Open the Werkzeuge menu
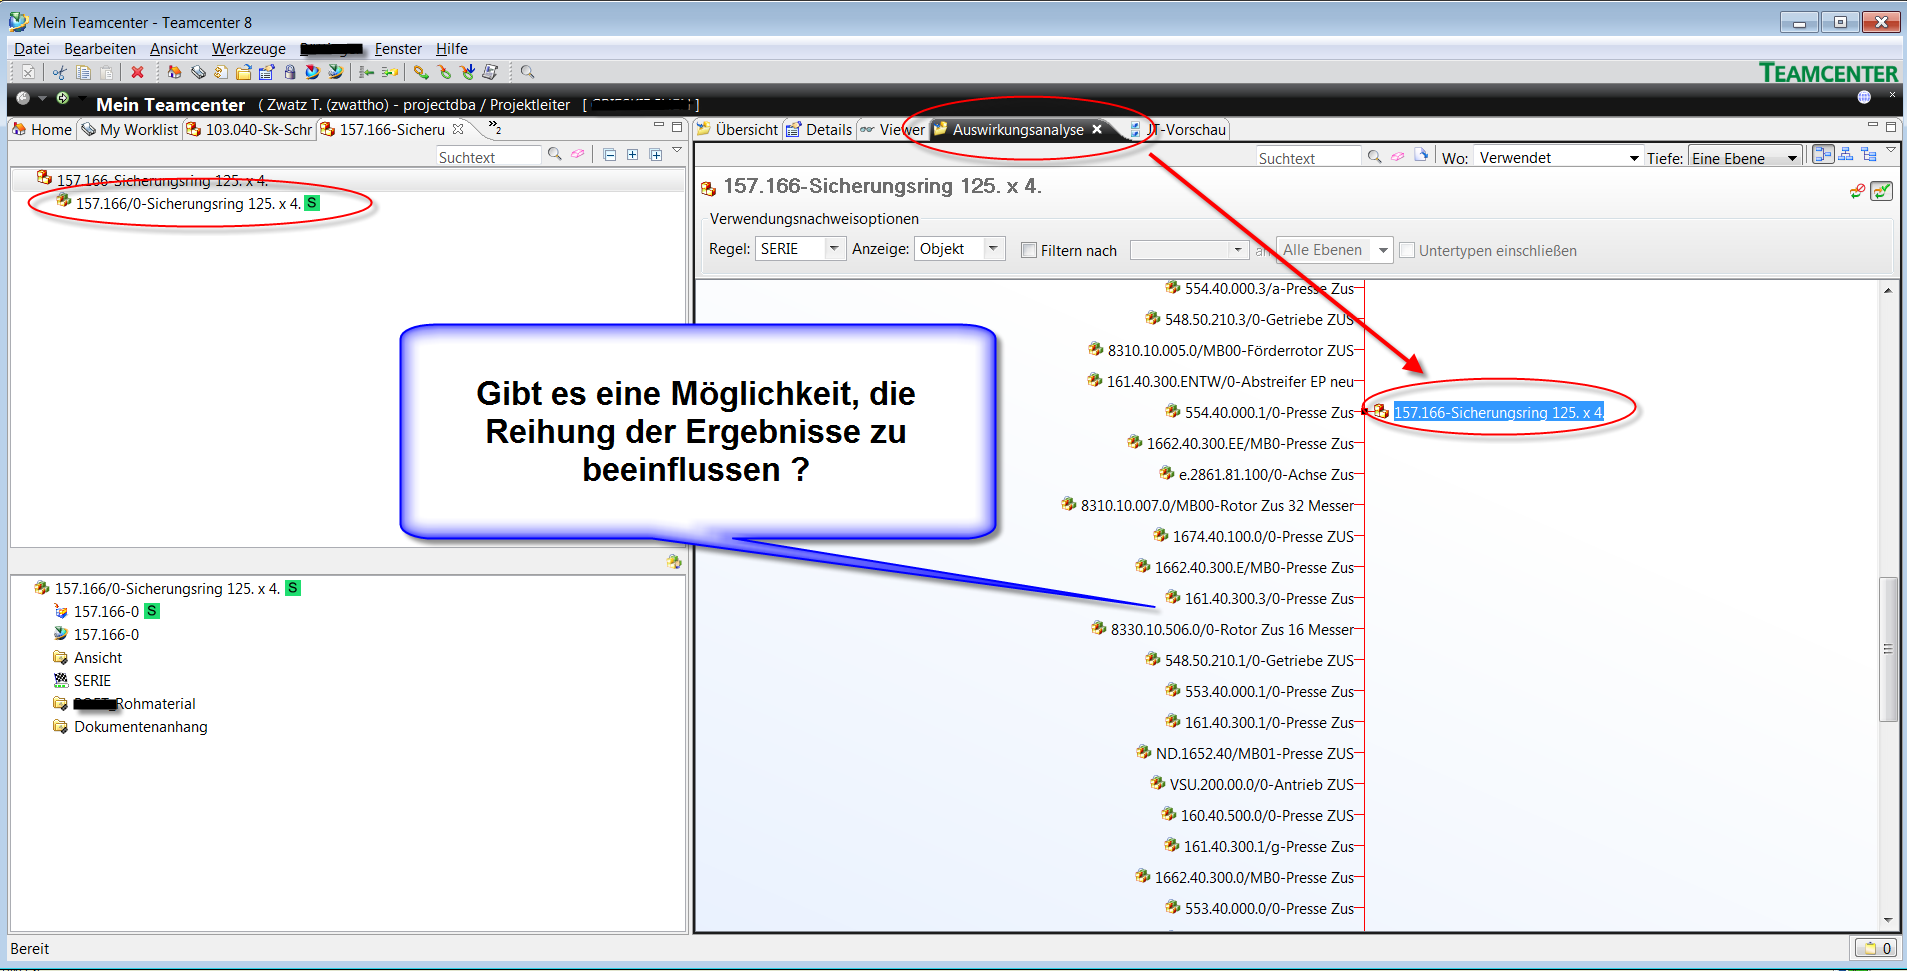This screenshot has width=1907, height=971. point(249,48)
